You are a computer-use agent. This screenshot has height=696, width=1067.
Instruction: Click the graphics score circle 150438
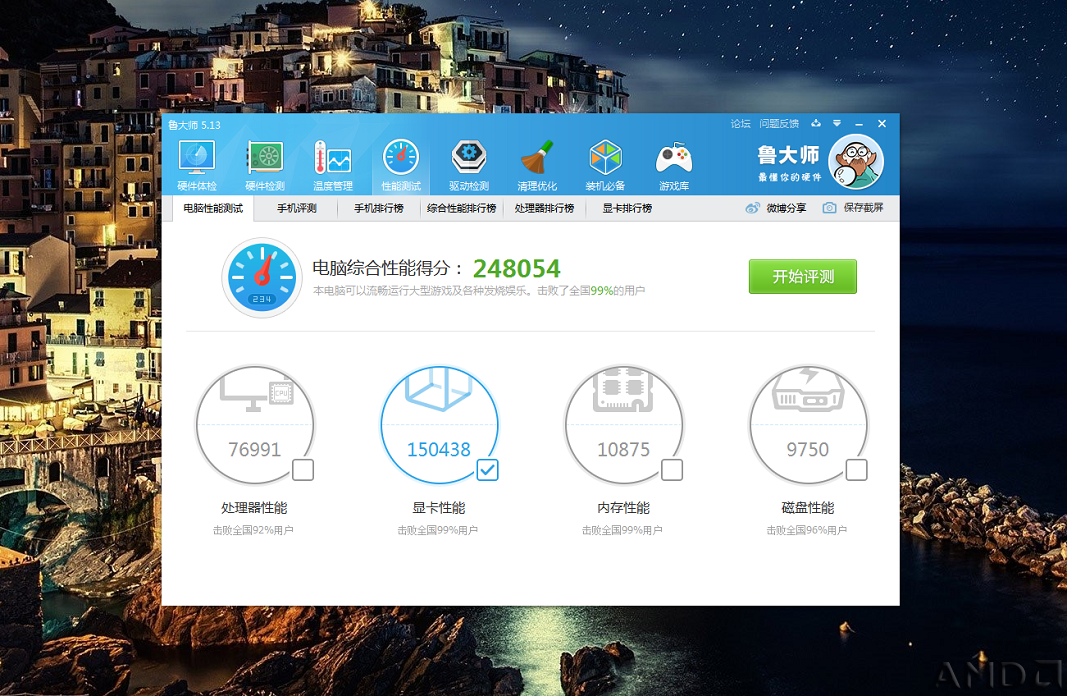[439, 425]
